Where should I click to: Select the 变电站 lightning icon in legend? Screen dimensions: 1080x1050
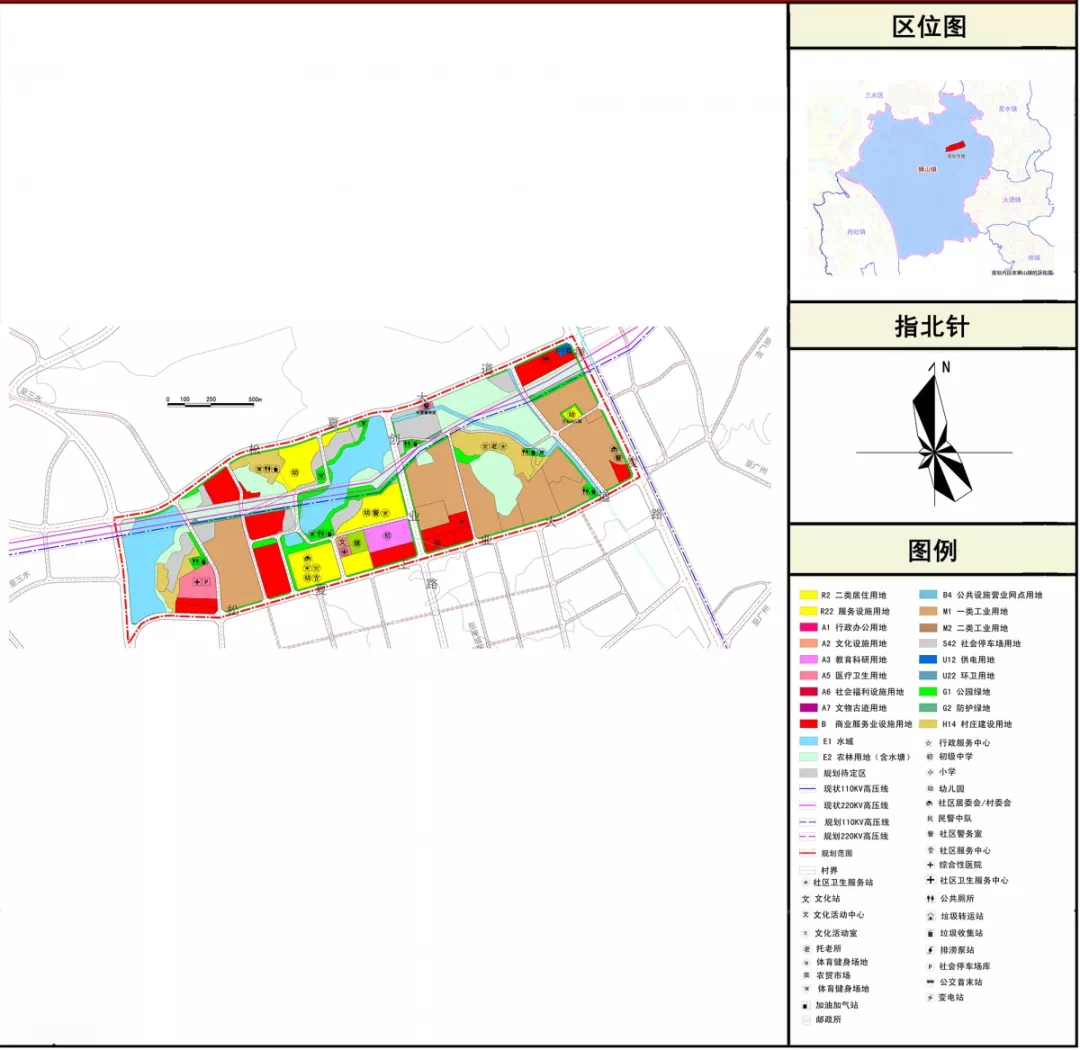click(930, 997)
